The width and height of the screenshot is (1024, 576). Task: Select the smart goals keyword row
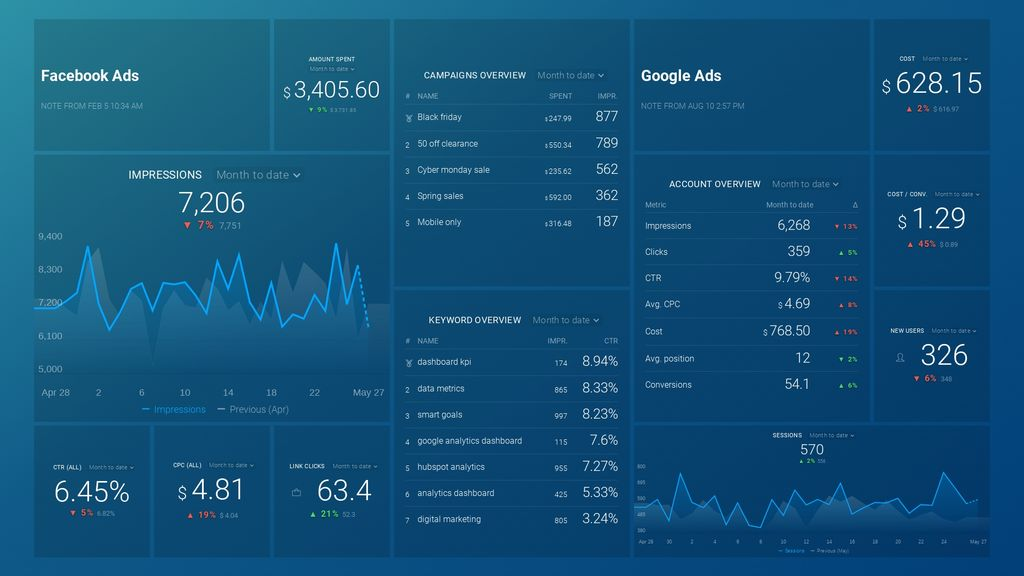[511, 415]
